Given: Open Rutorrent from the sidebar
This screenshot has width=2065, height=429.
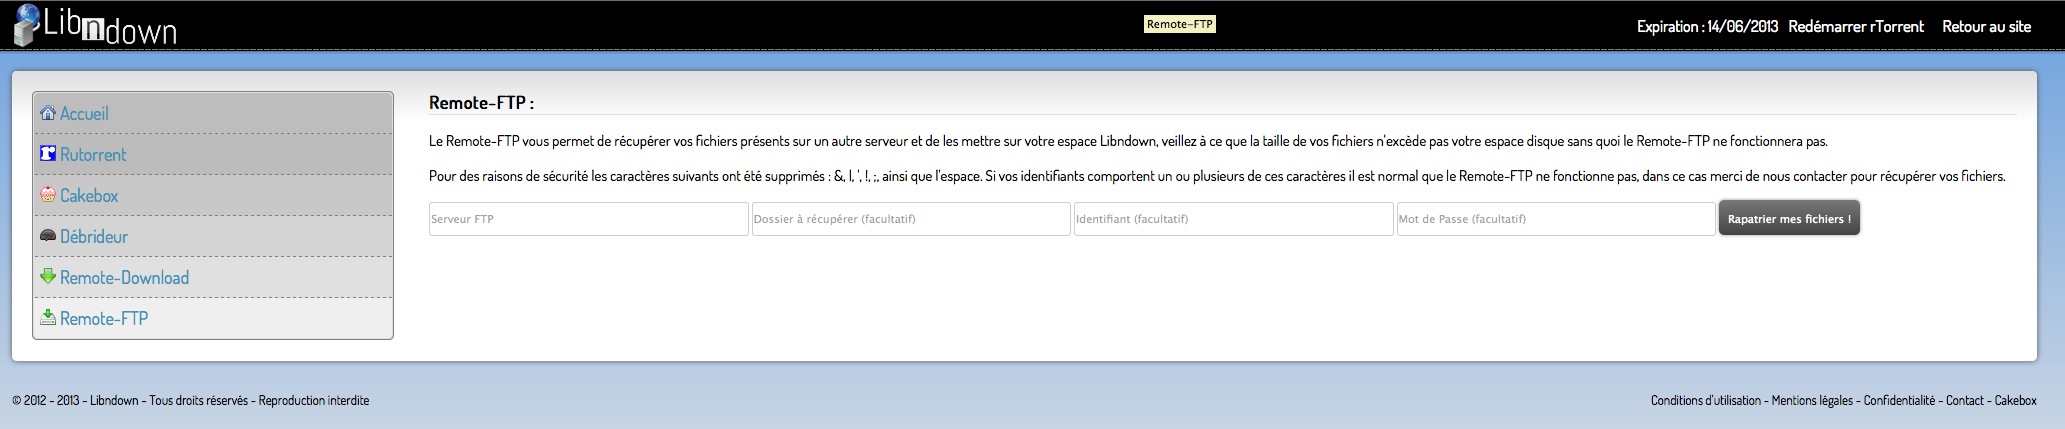Looking at the screenshot, I should [93, 155].
